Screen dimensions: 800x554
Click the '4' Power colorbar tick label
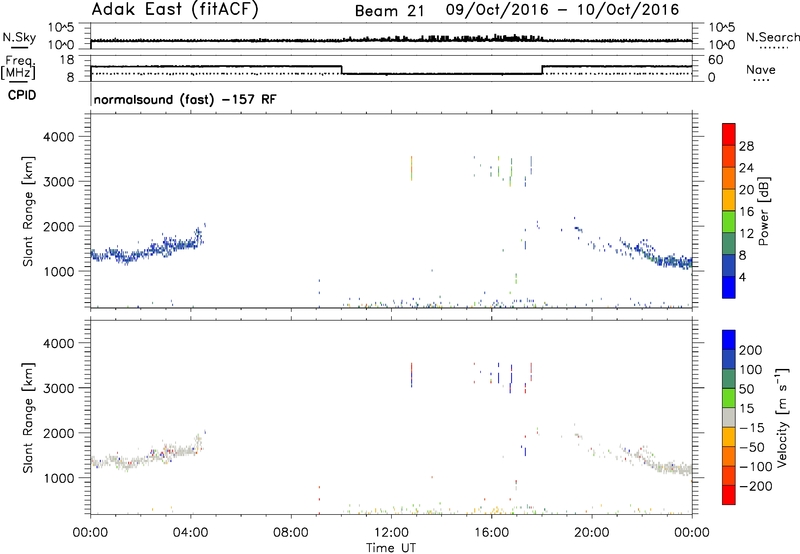point(742,278)
